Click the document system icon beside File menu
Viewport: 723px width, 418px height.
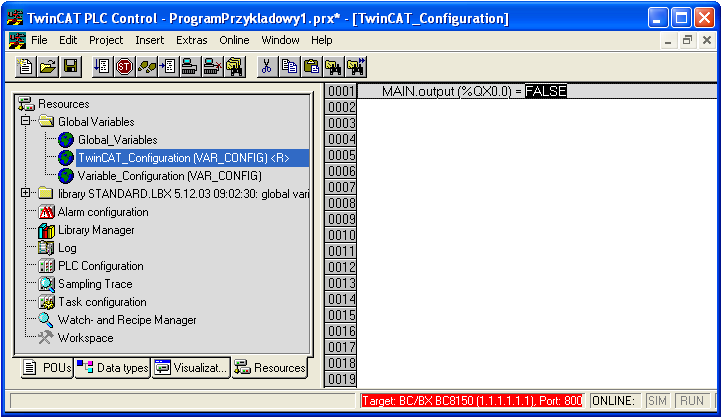pos(17,41)
